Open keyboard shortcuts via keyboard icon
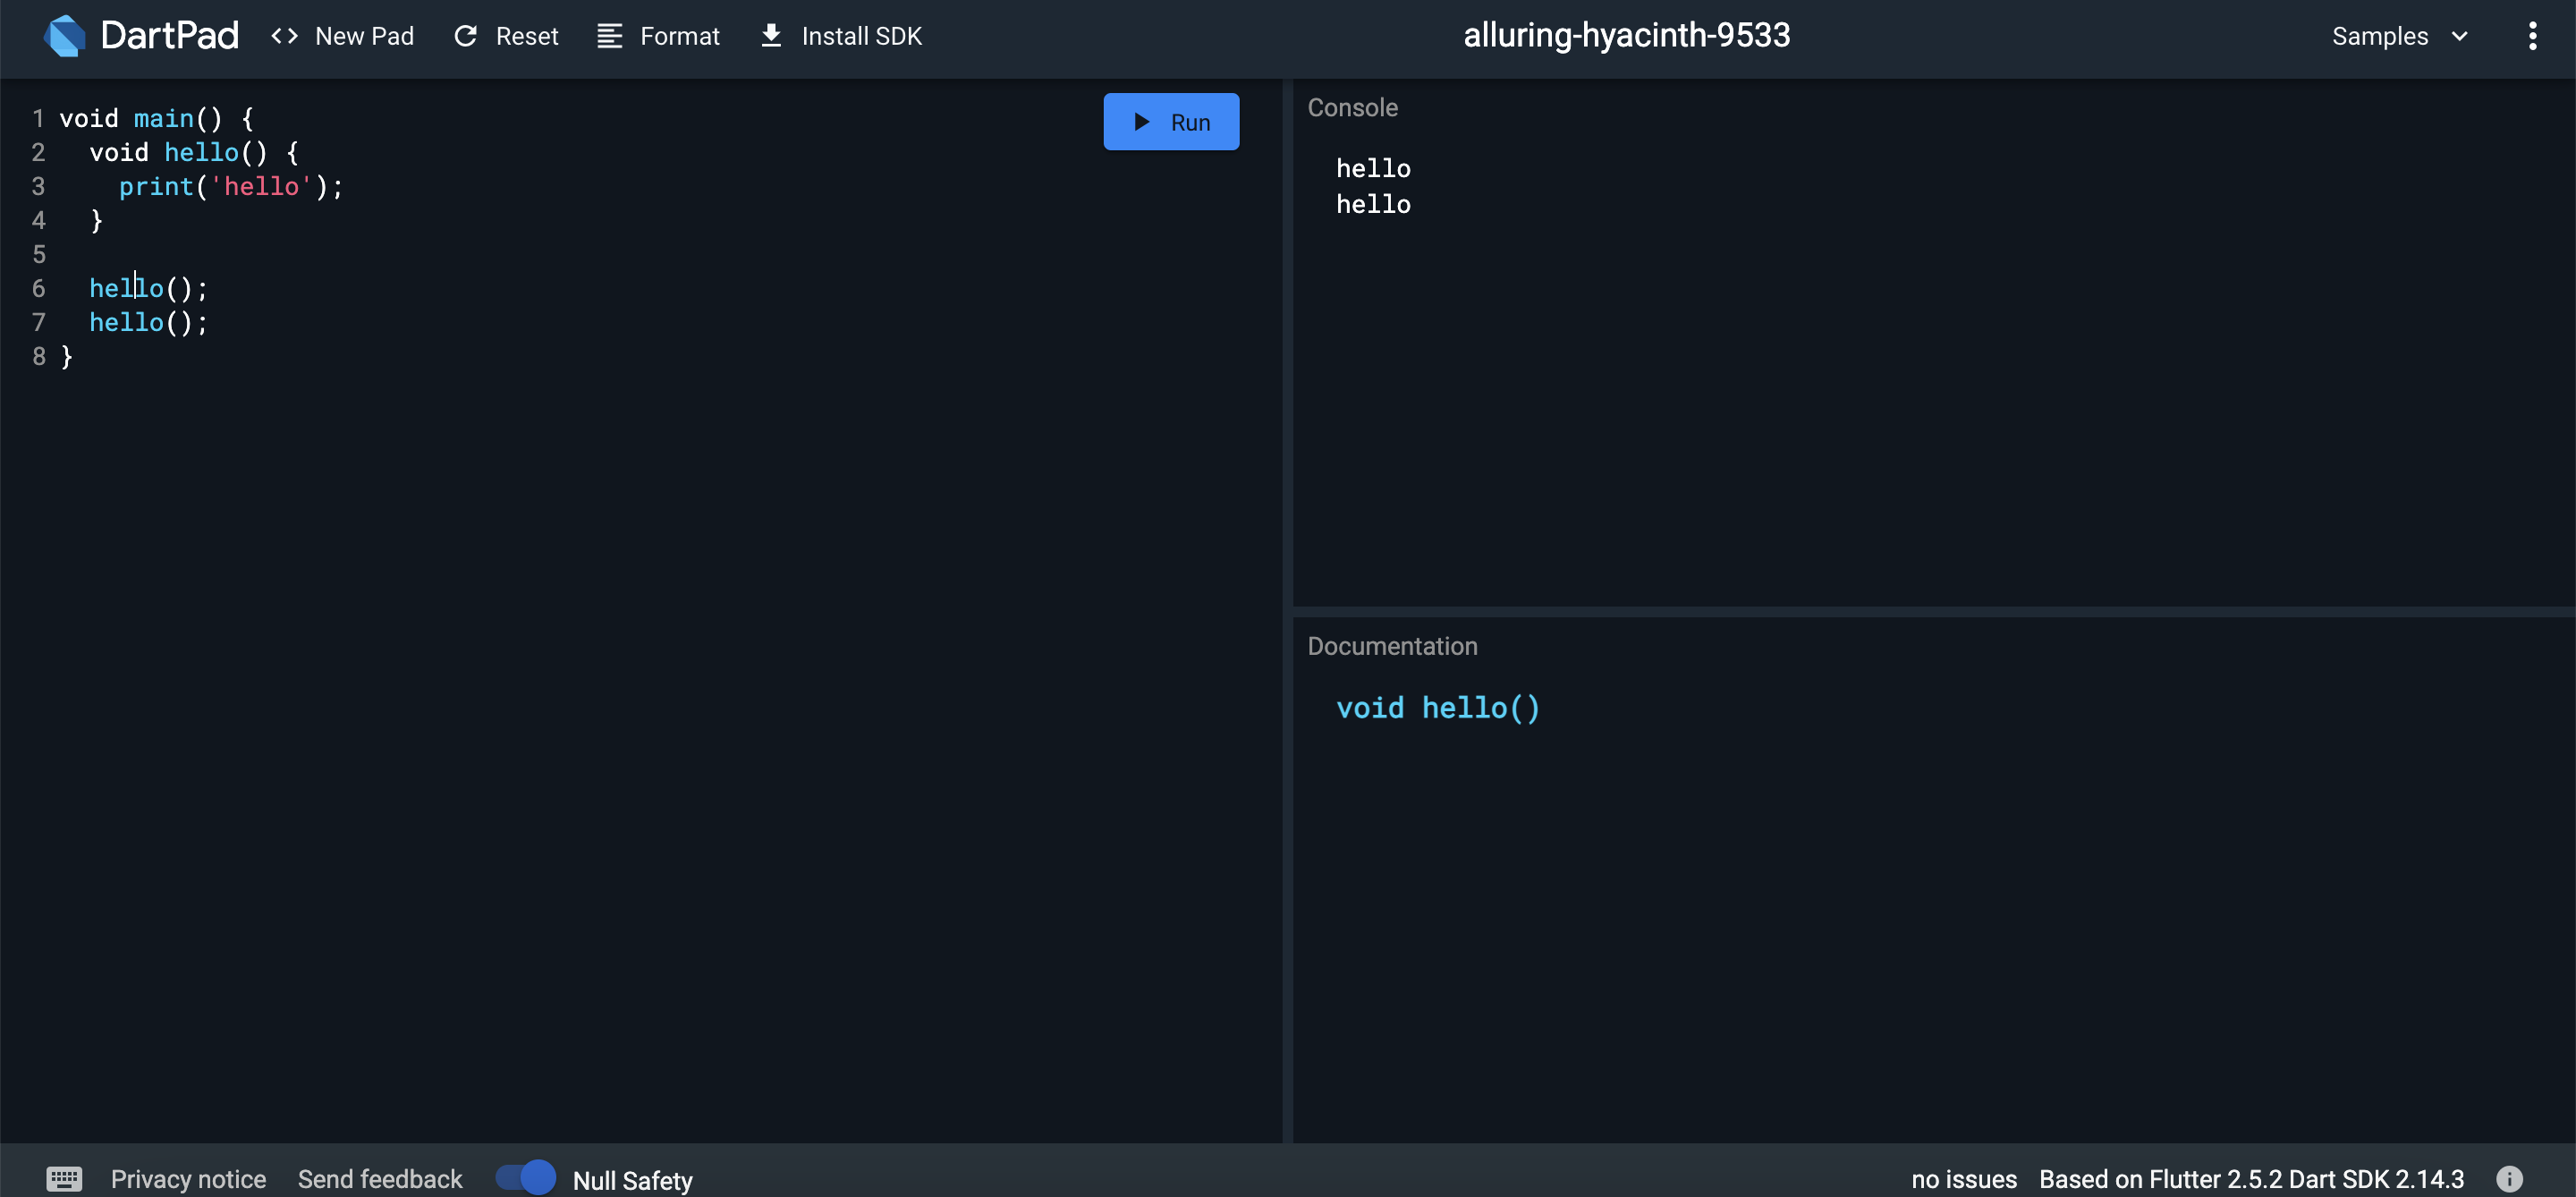The width and height of the screenshot is (2576, 1197). [x=64, y=1178]
